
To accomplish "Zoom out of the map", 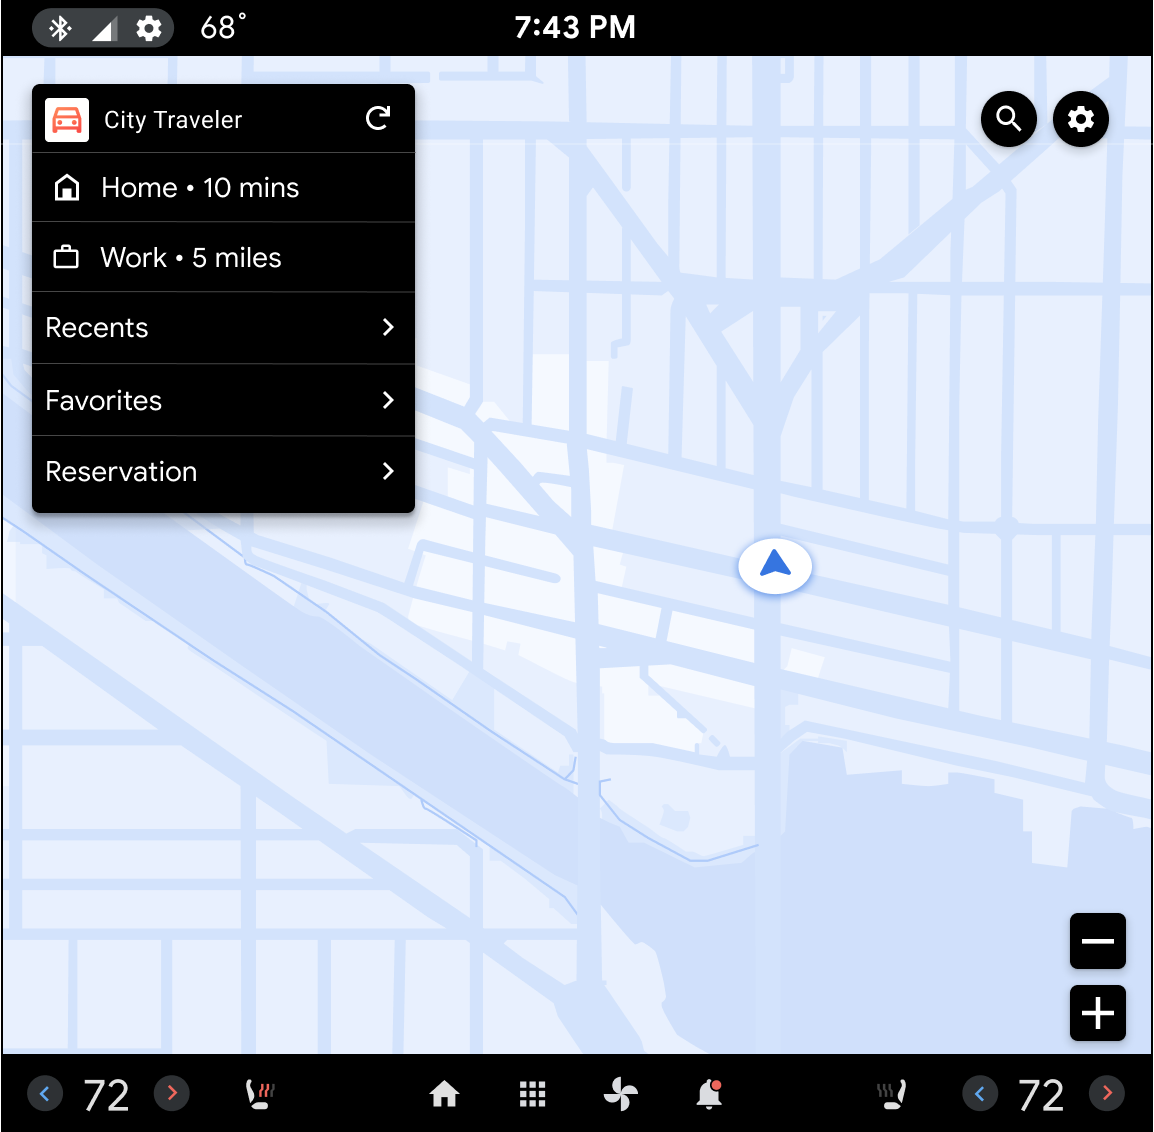I will tap(1097, 941).
